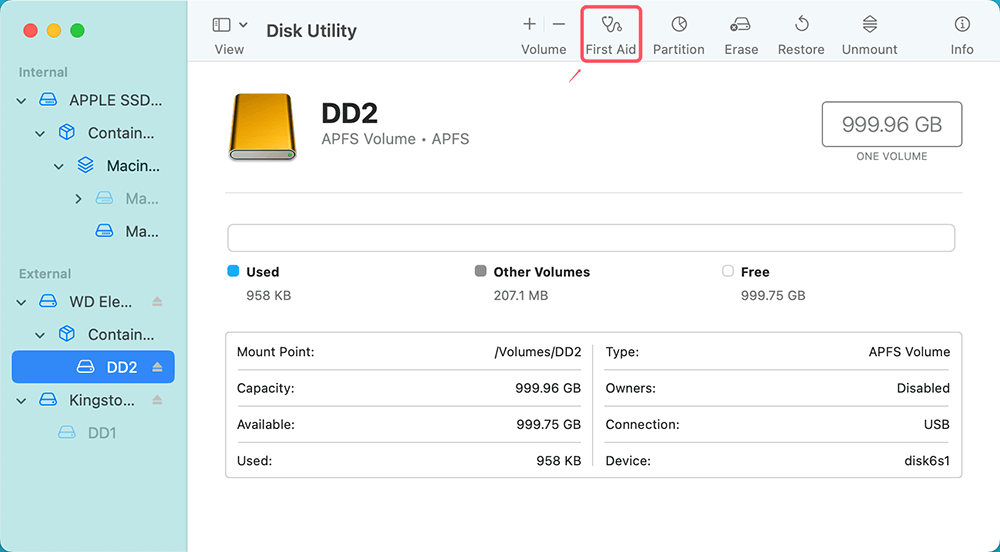Click the DD2 disk usage bar
Screen dimensions: 1000x552
(x=590, y=238)
